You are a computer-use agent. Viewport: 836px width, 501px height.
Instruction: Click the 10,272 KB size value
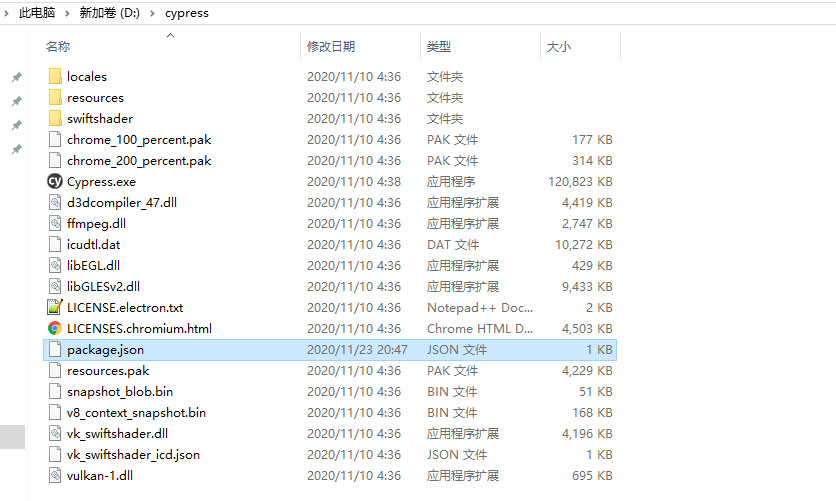point(584,245)
